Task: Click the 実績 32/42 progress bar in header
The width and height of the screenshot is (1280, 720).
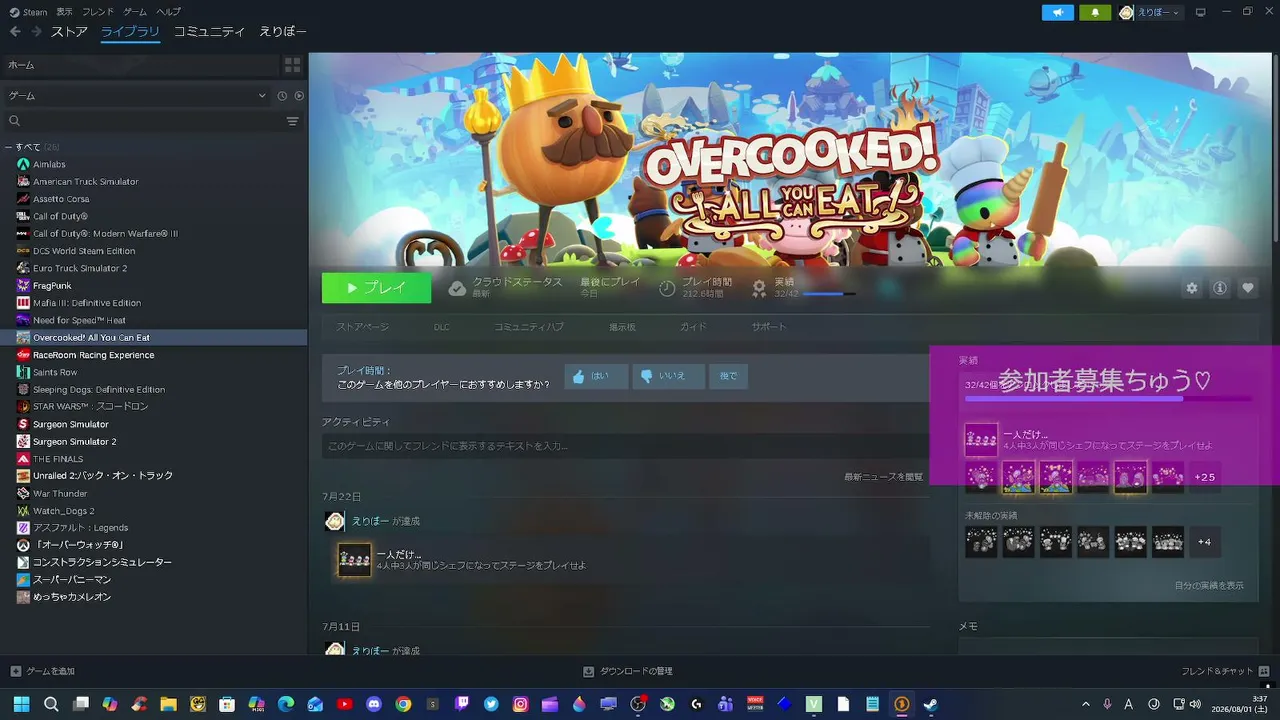Action: [x=829, y=294]
